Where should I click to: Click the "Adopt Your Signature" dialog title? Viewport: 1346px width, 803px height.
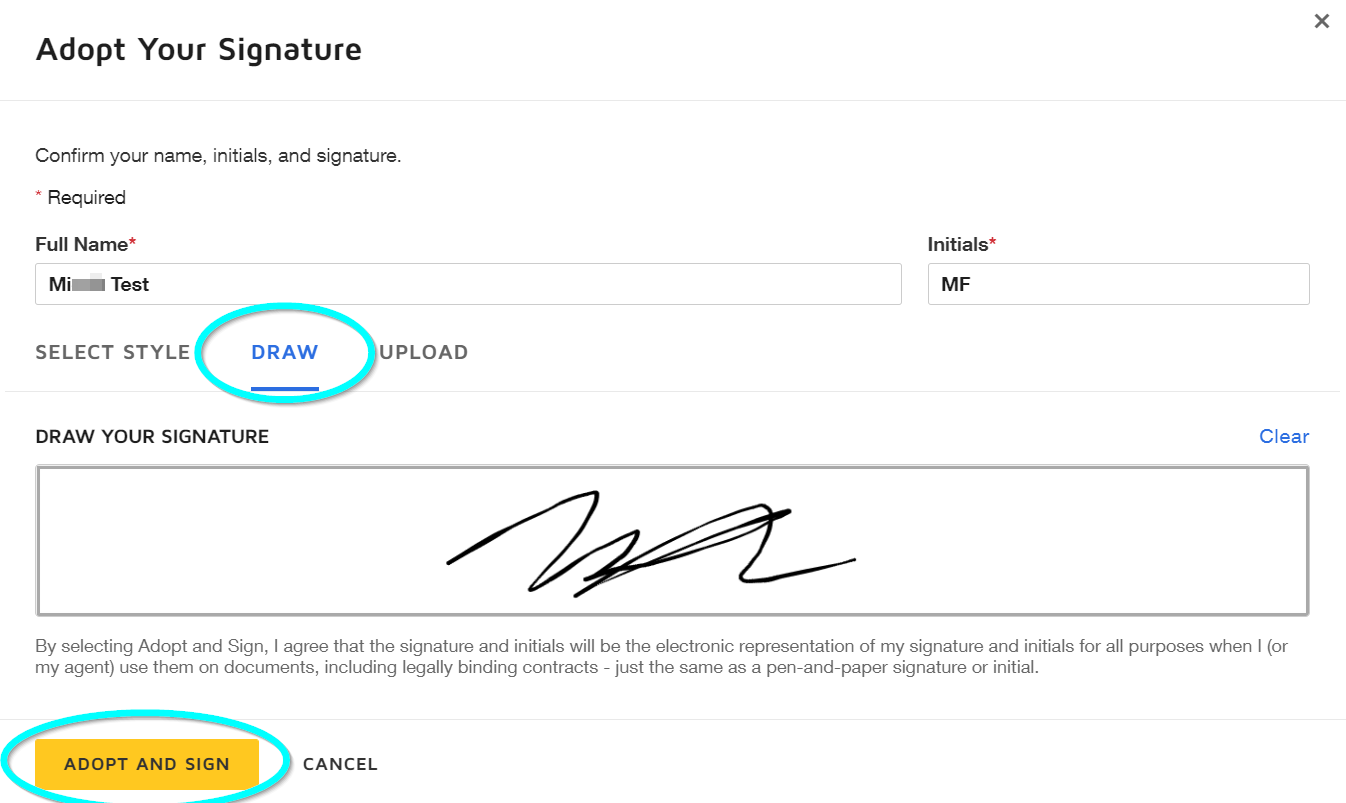coord(198,49)
